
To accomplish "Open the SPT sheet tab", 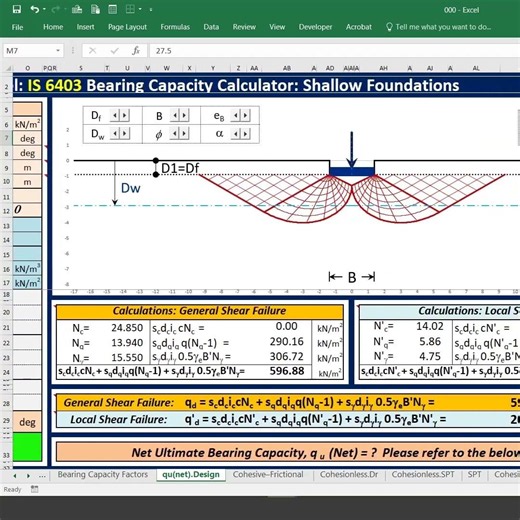I will coord(474,474).
